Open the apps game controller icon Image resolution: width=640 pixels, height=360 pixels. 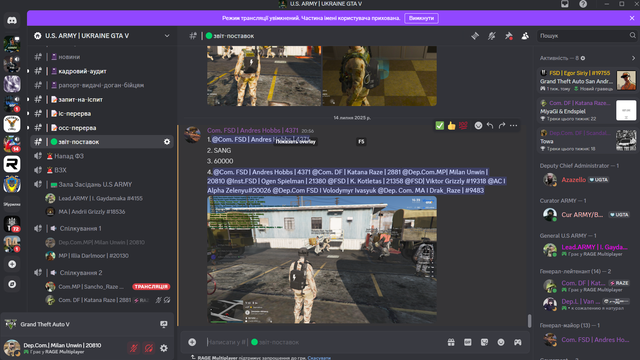(518, 342)
